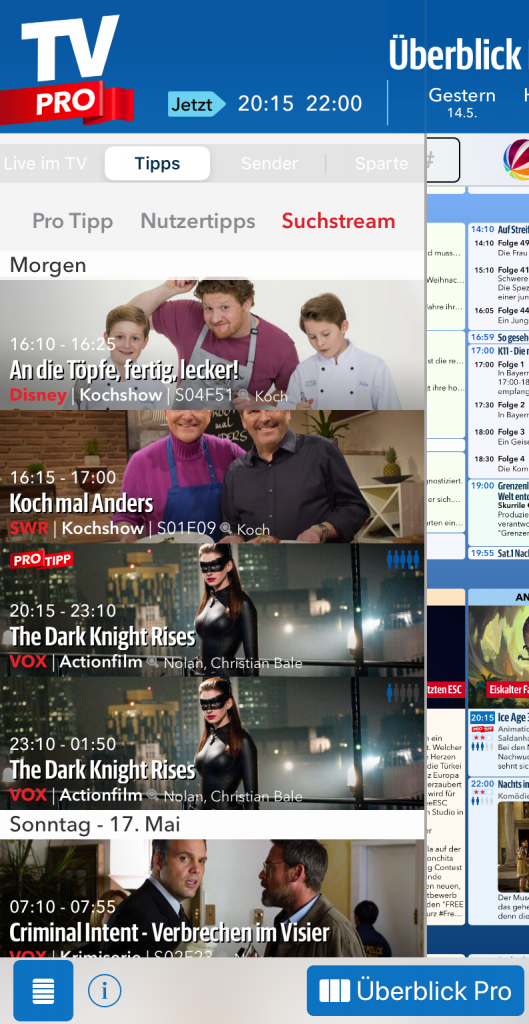This screenshot has height=1024, width=529.
Task: Open Überblick Pro view
Action: pos(415,991)
